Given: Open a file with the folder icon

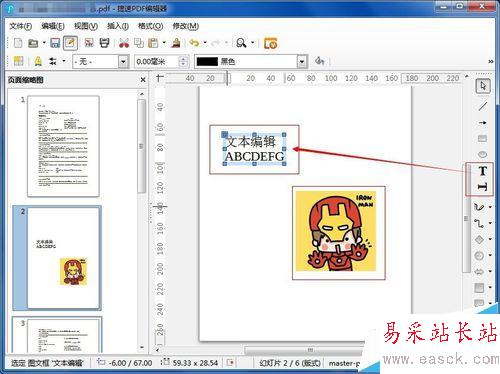Looking at the screenshot, I should click(x=33, y=43).
